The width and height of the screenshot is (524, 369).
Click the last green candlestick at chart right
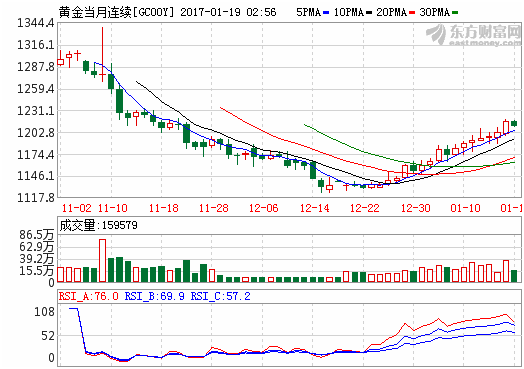point(514,123)
